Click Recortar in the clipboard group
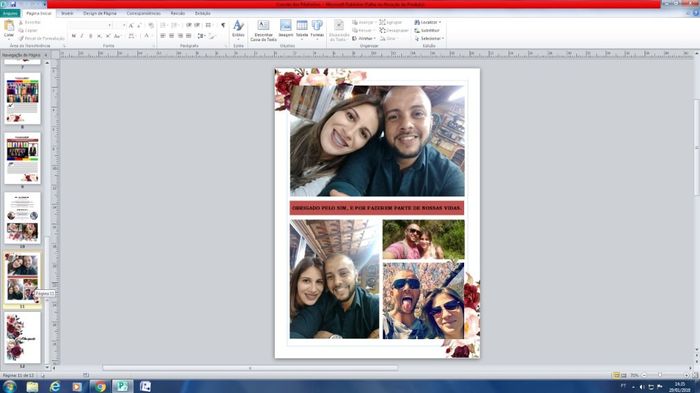The width and height of the screenshot is (700, 393). click(29, 22)
